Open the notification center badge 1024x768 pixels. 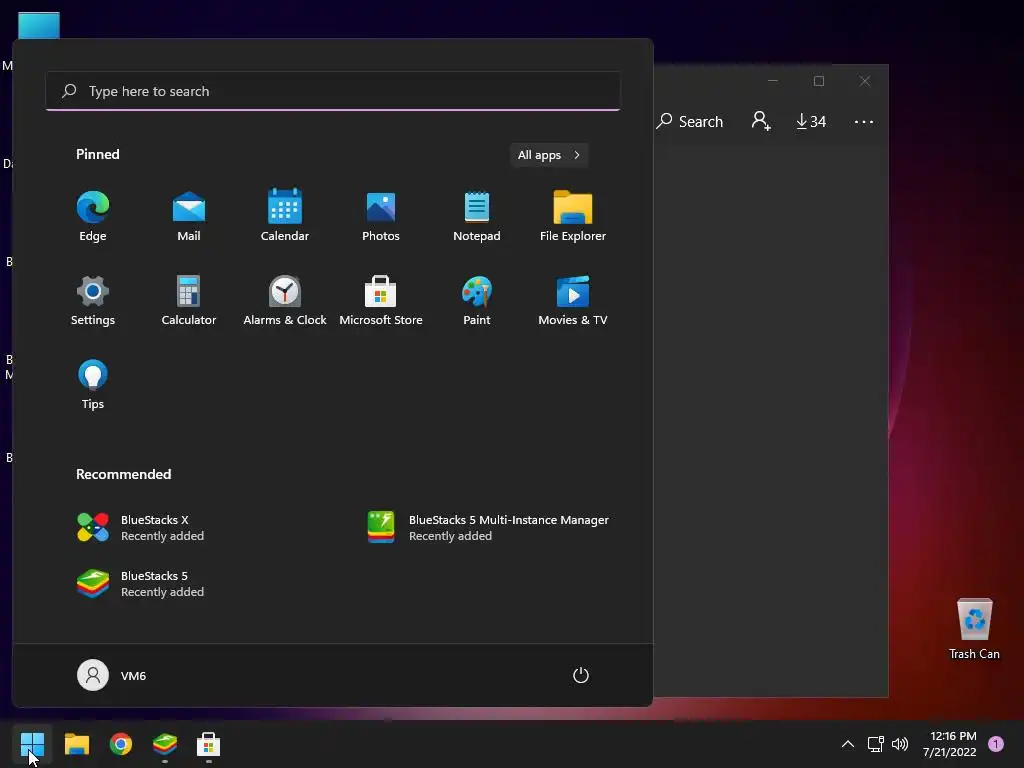[996, 744]
